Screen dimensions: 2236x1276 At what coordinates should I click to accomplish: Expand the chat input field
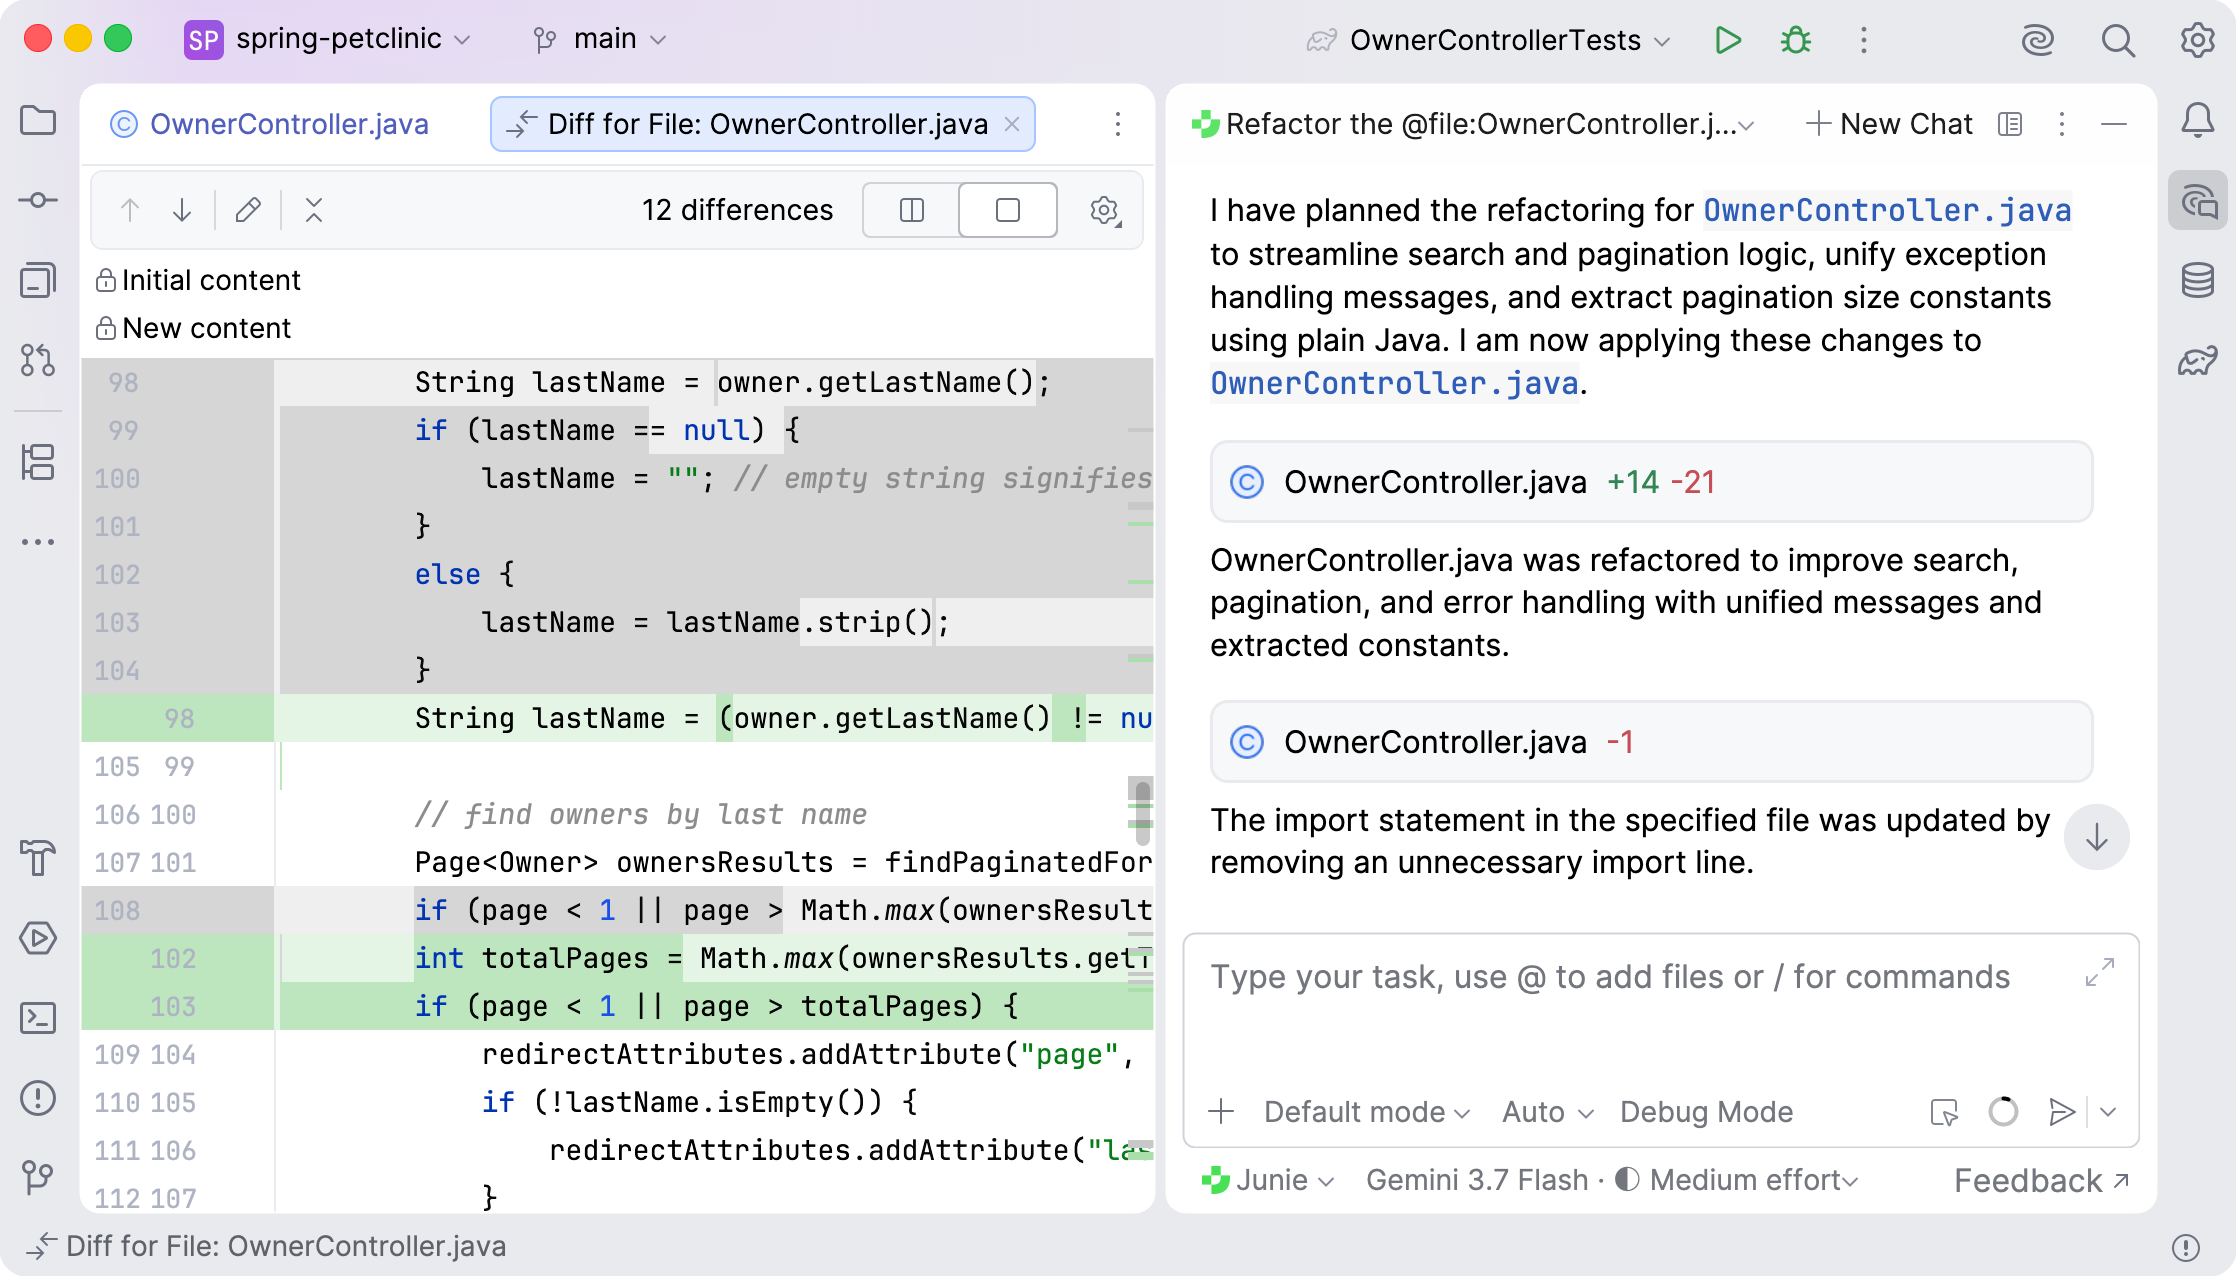[x=2100, y=972]
